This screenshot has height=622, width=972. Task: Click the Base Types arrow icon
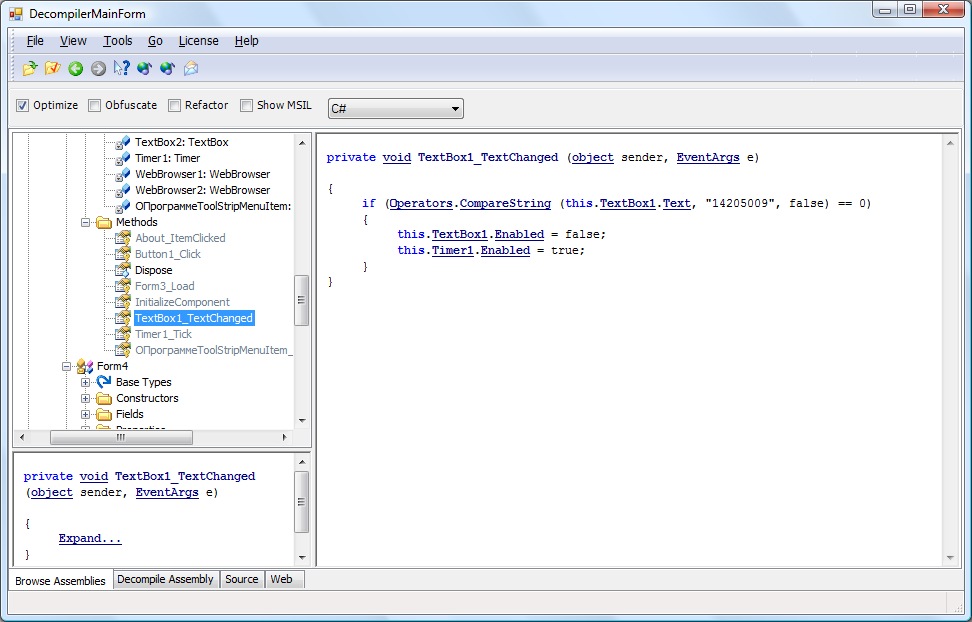(x=104, y=382)
